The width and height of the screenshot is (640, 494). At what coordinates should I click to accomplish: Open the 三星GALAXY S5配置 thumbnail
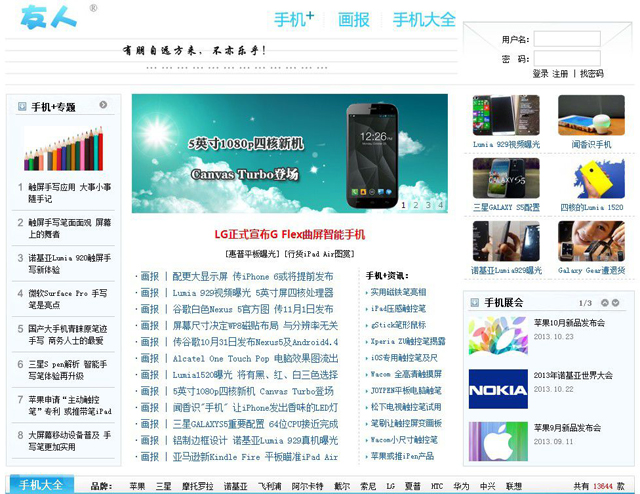click(506, 178)
